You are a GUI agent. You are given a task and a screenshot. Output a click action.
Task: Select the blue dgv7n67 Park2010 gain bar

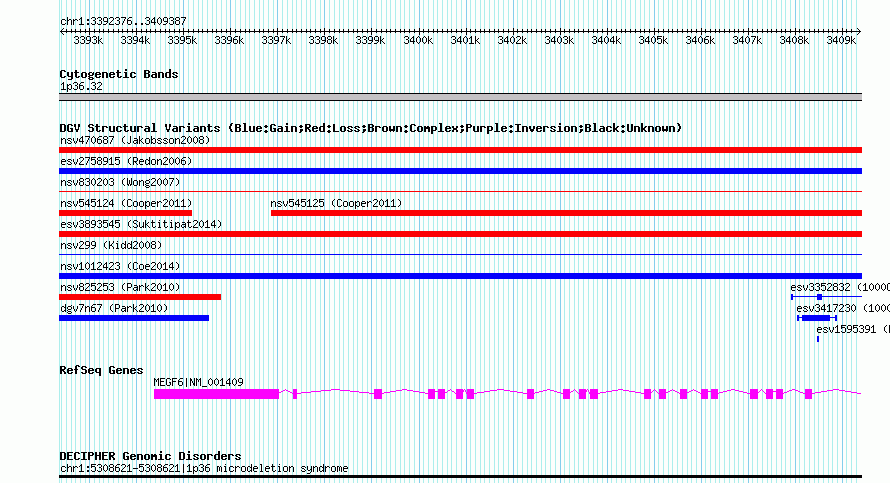click(x=134, y=318)
